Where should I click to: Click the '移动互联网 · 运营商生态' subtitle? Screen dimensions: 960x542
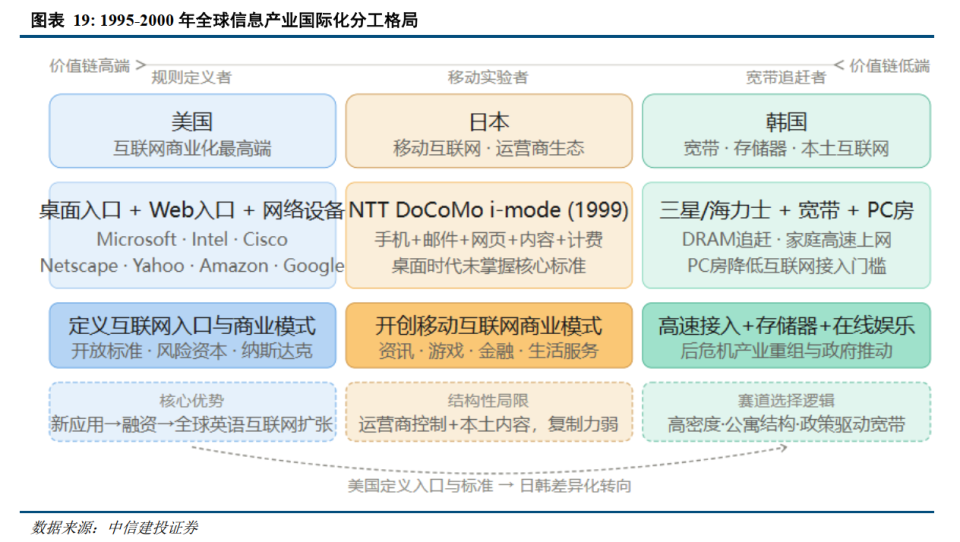click(489, 148)
